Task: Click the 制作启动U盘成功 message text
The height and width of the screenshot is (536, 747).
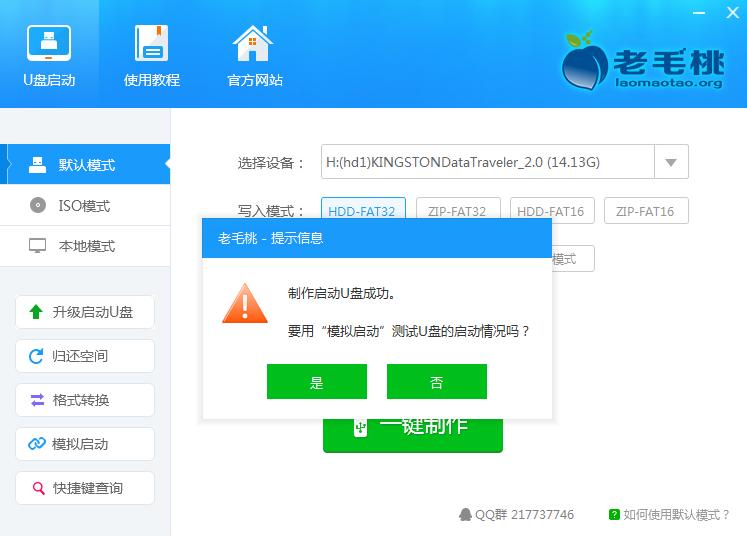Action: coord(342,293)
